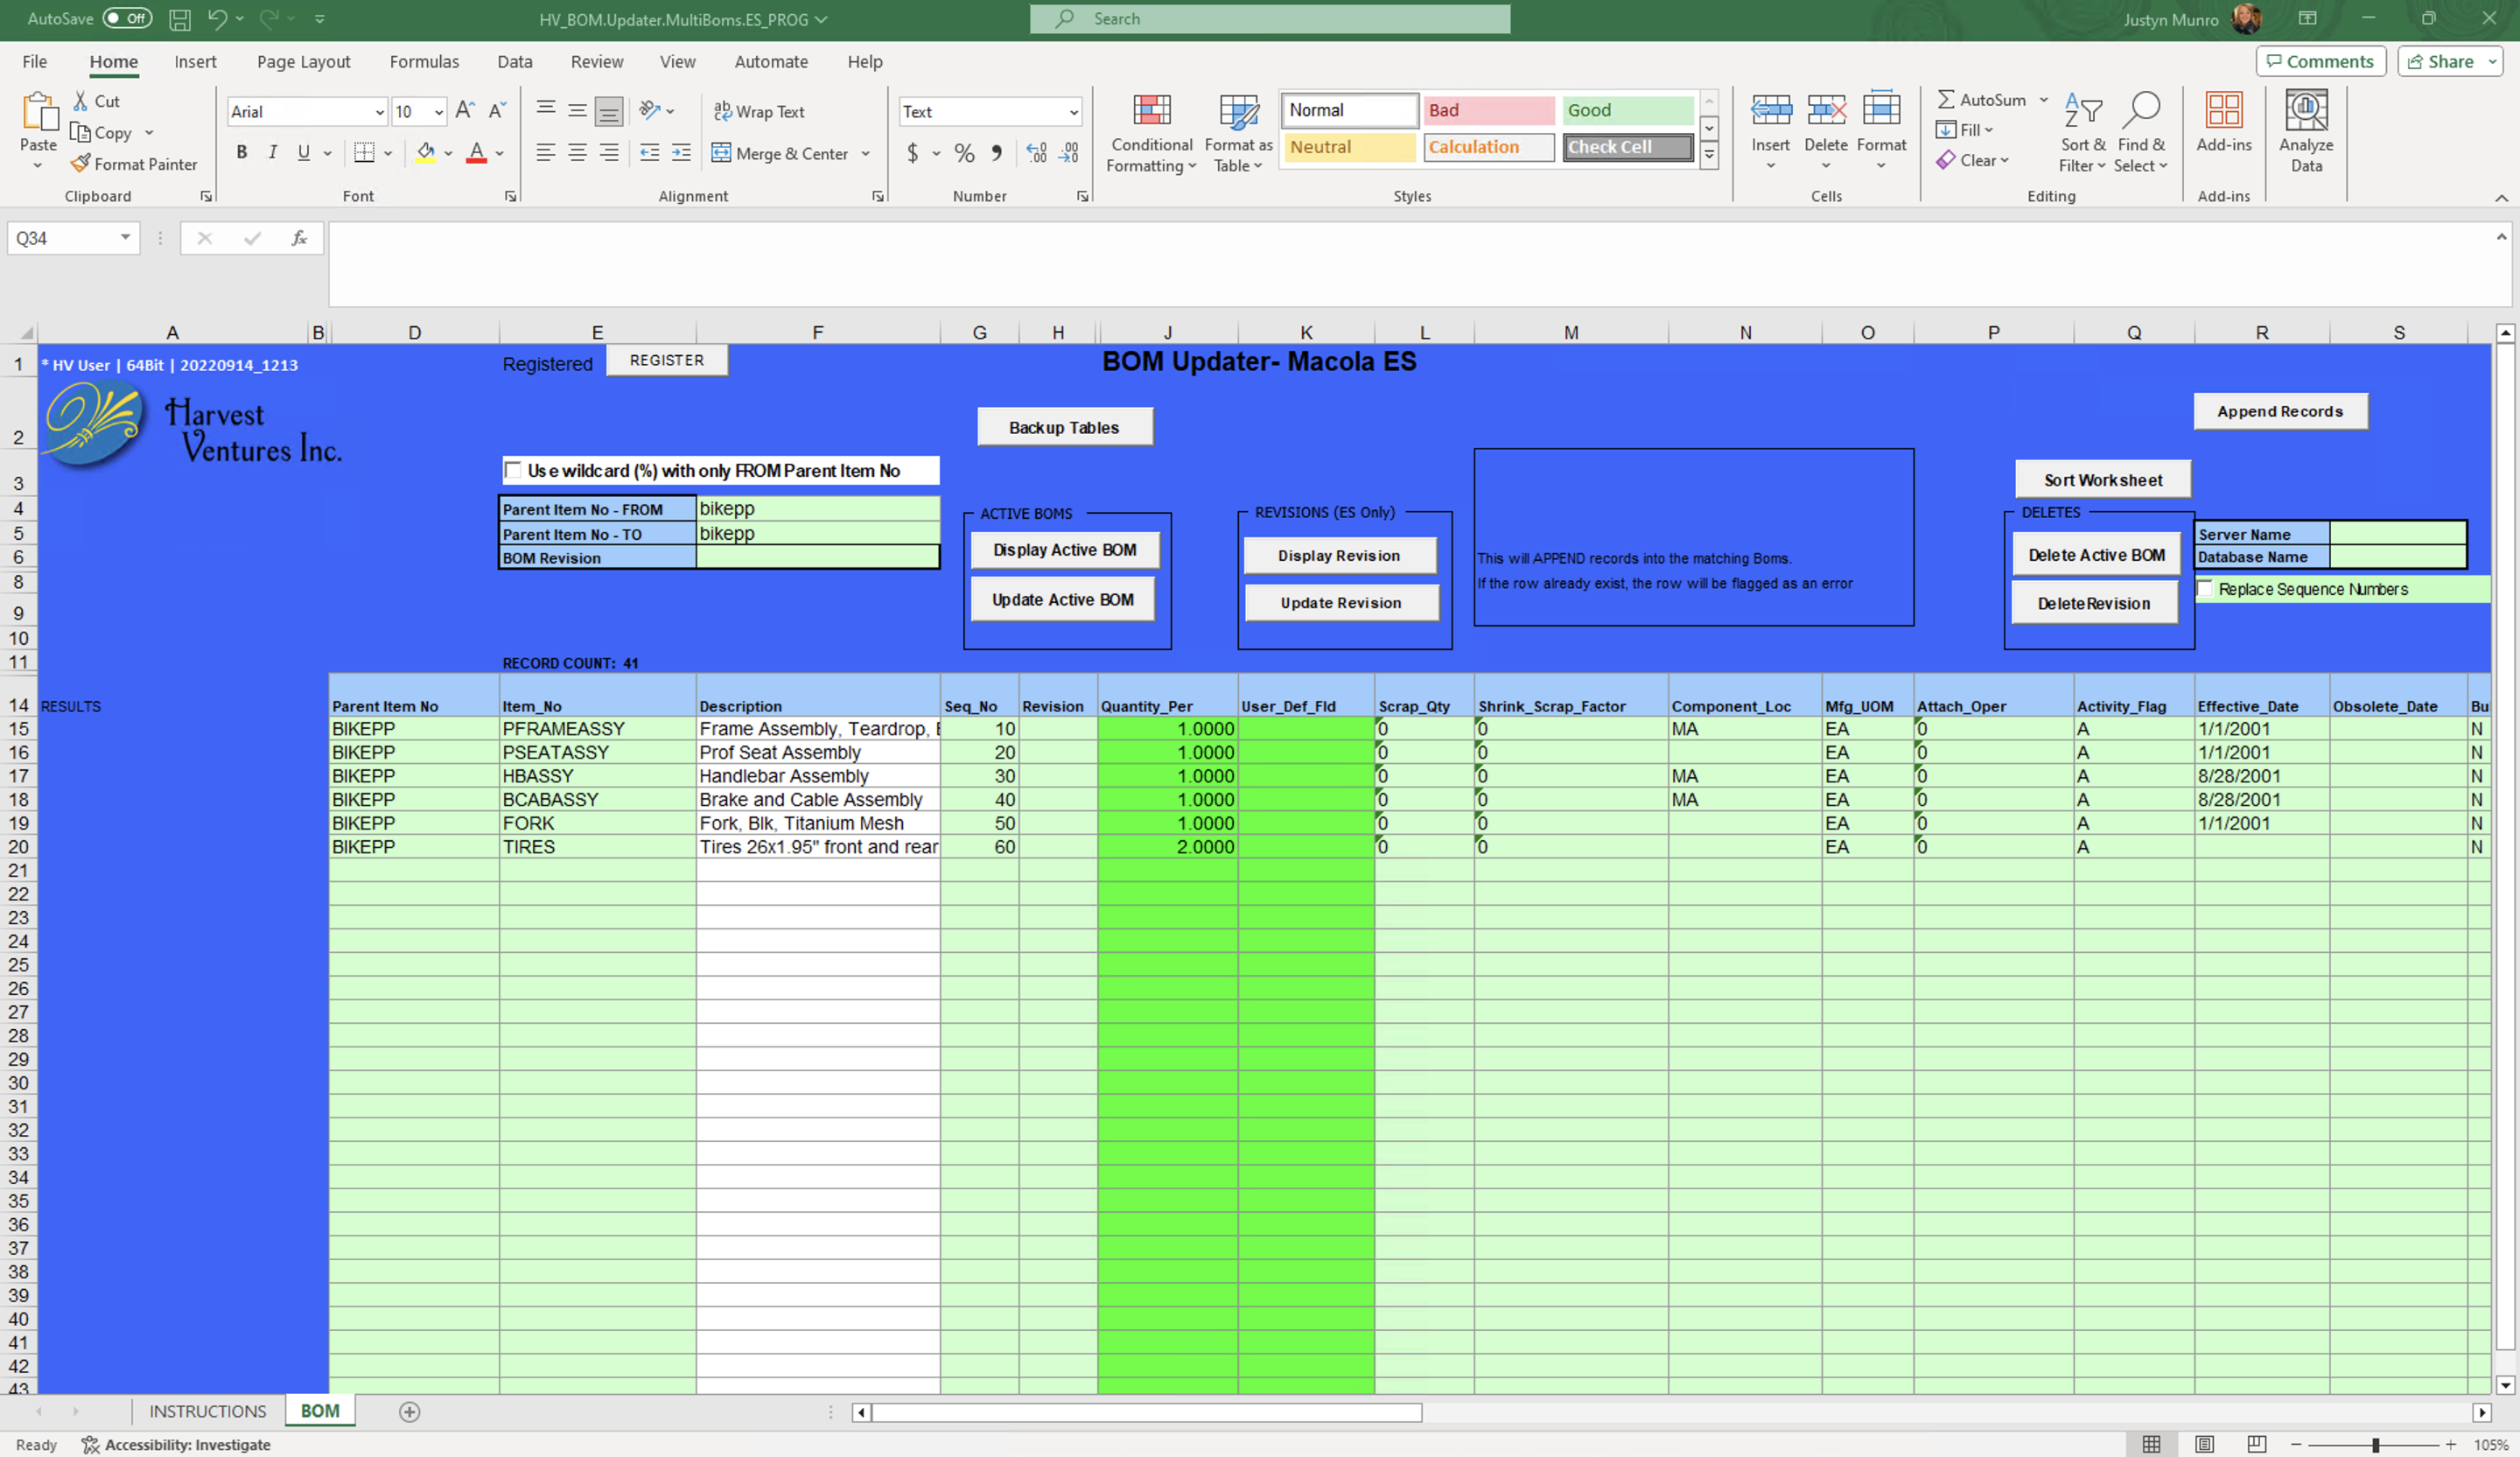2520x1457 pixels.
Task: Expand the Name Box dropdown
Action: click(x=125, y=237)
